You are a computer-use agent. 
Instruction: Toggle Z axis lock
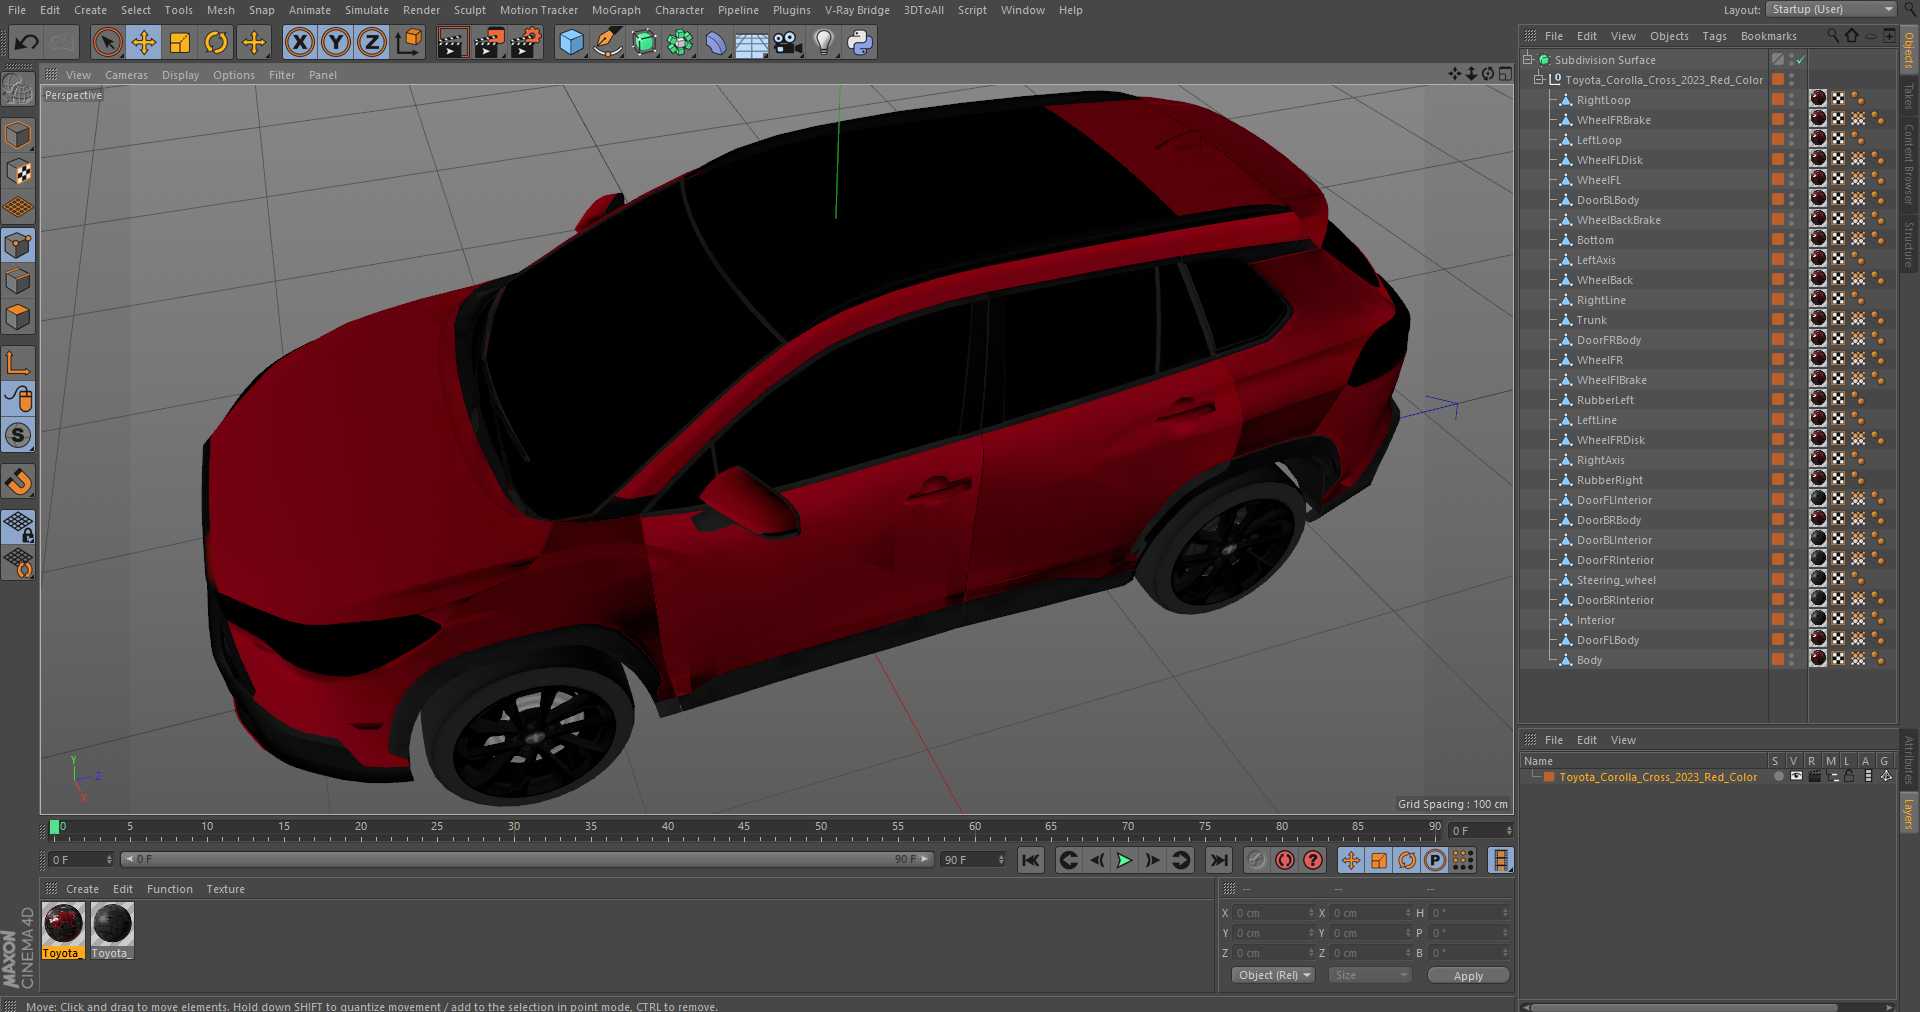372,42
